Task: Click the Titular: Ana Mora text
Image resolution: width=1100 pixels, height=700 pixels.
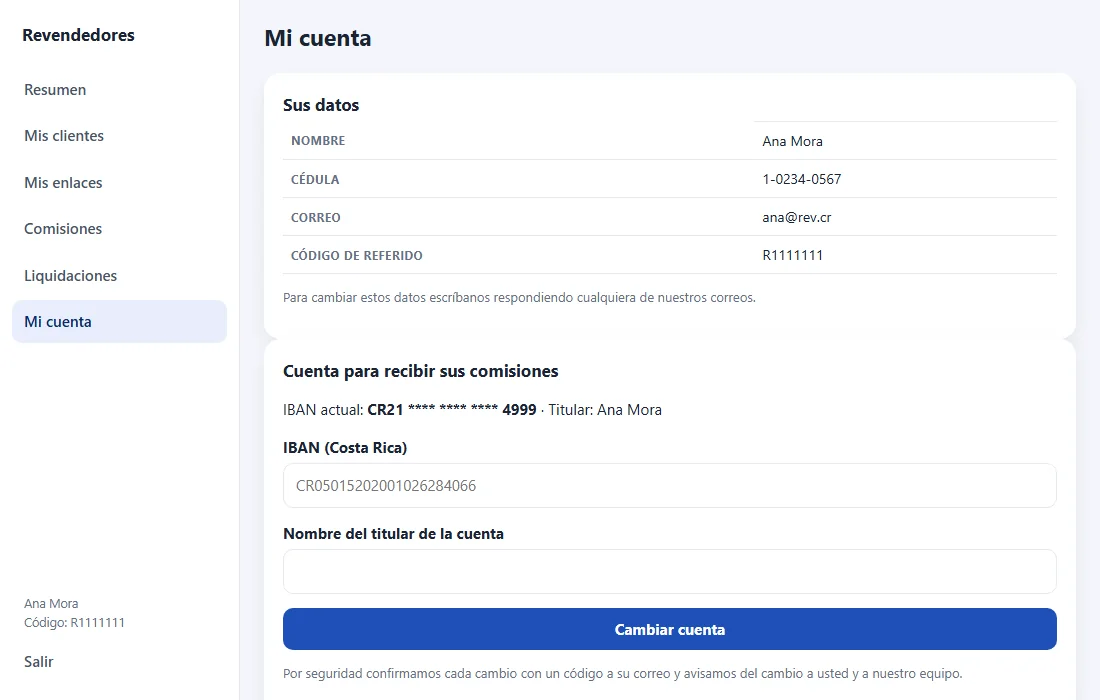Action: pyautogui.click(x=605, y=410)
